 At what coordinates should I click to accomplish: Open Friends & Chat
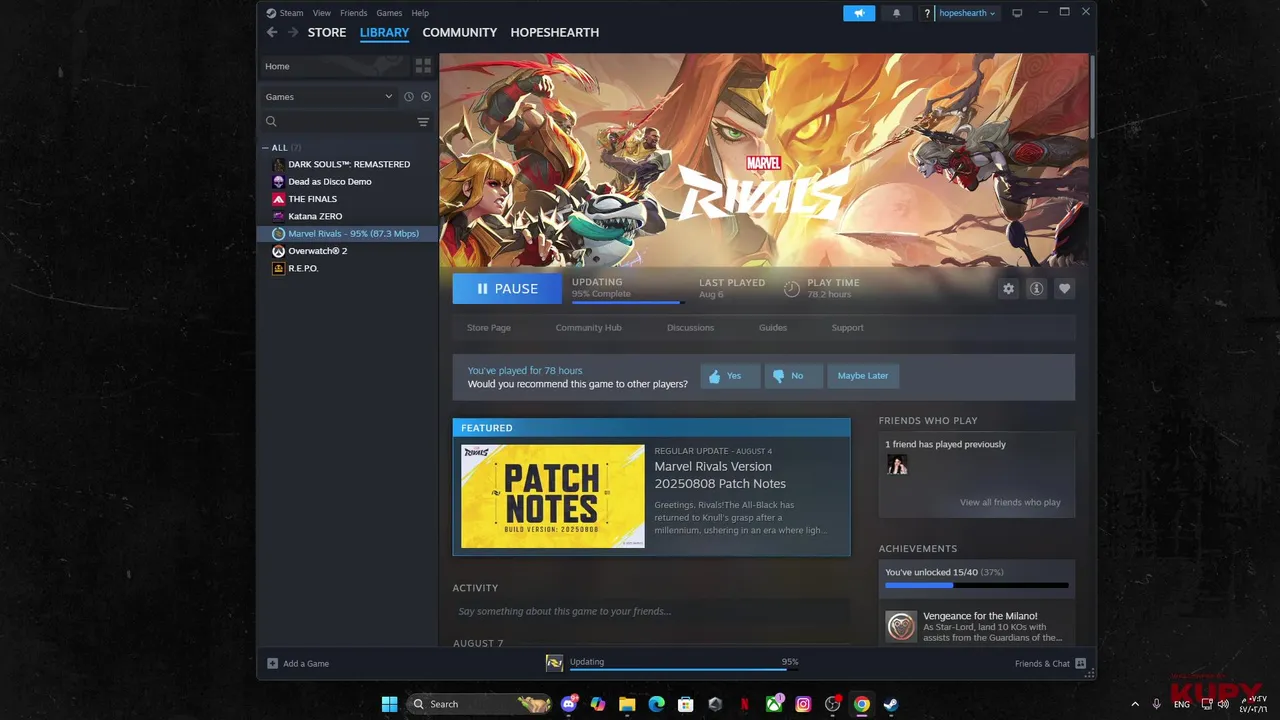[1050, 664]
